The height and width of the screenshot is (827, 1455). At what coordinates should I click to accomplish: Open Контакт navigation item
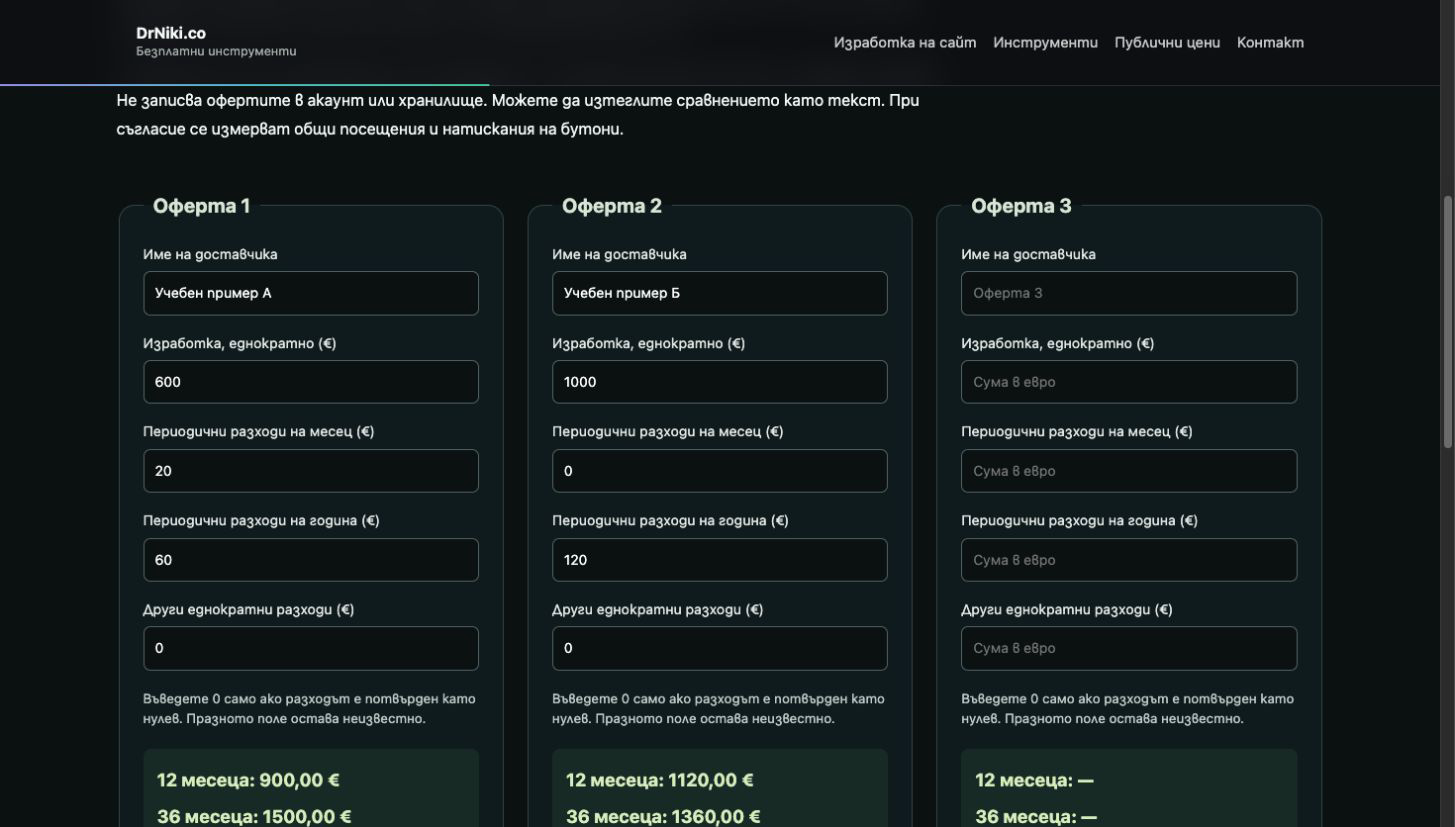point(1270,42)
